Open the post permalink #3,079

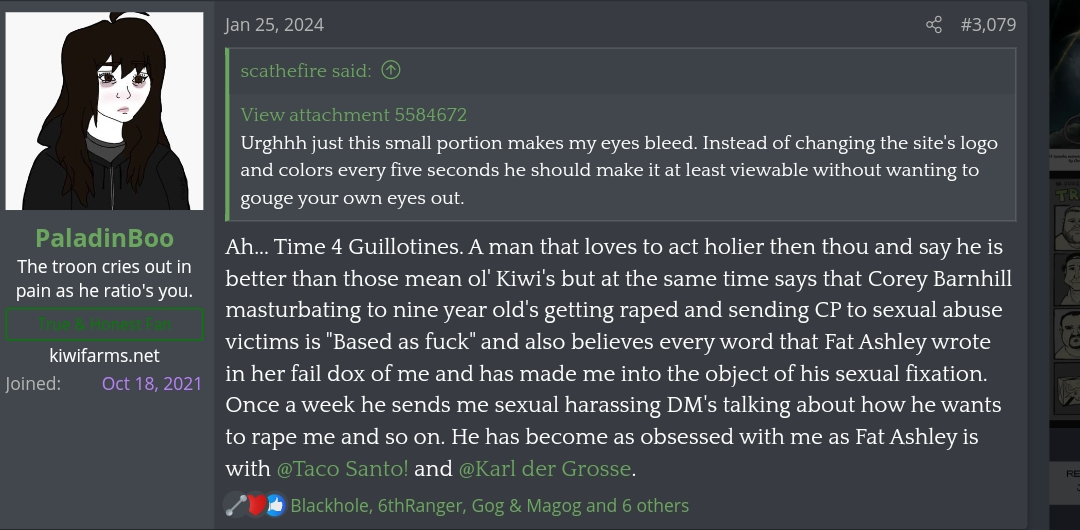coord(988,25)
